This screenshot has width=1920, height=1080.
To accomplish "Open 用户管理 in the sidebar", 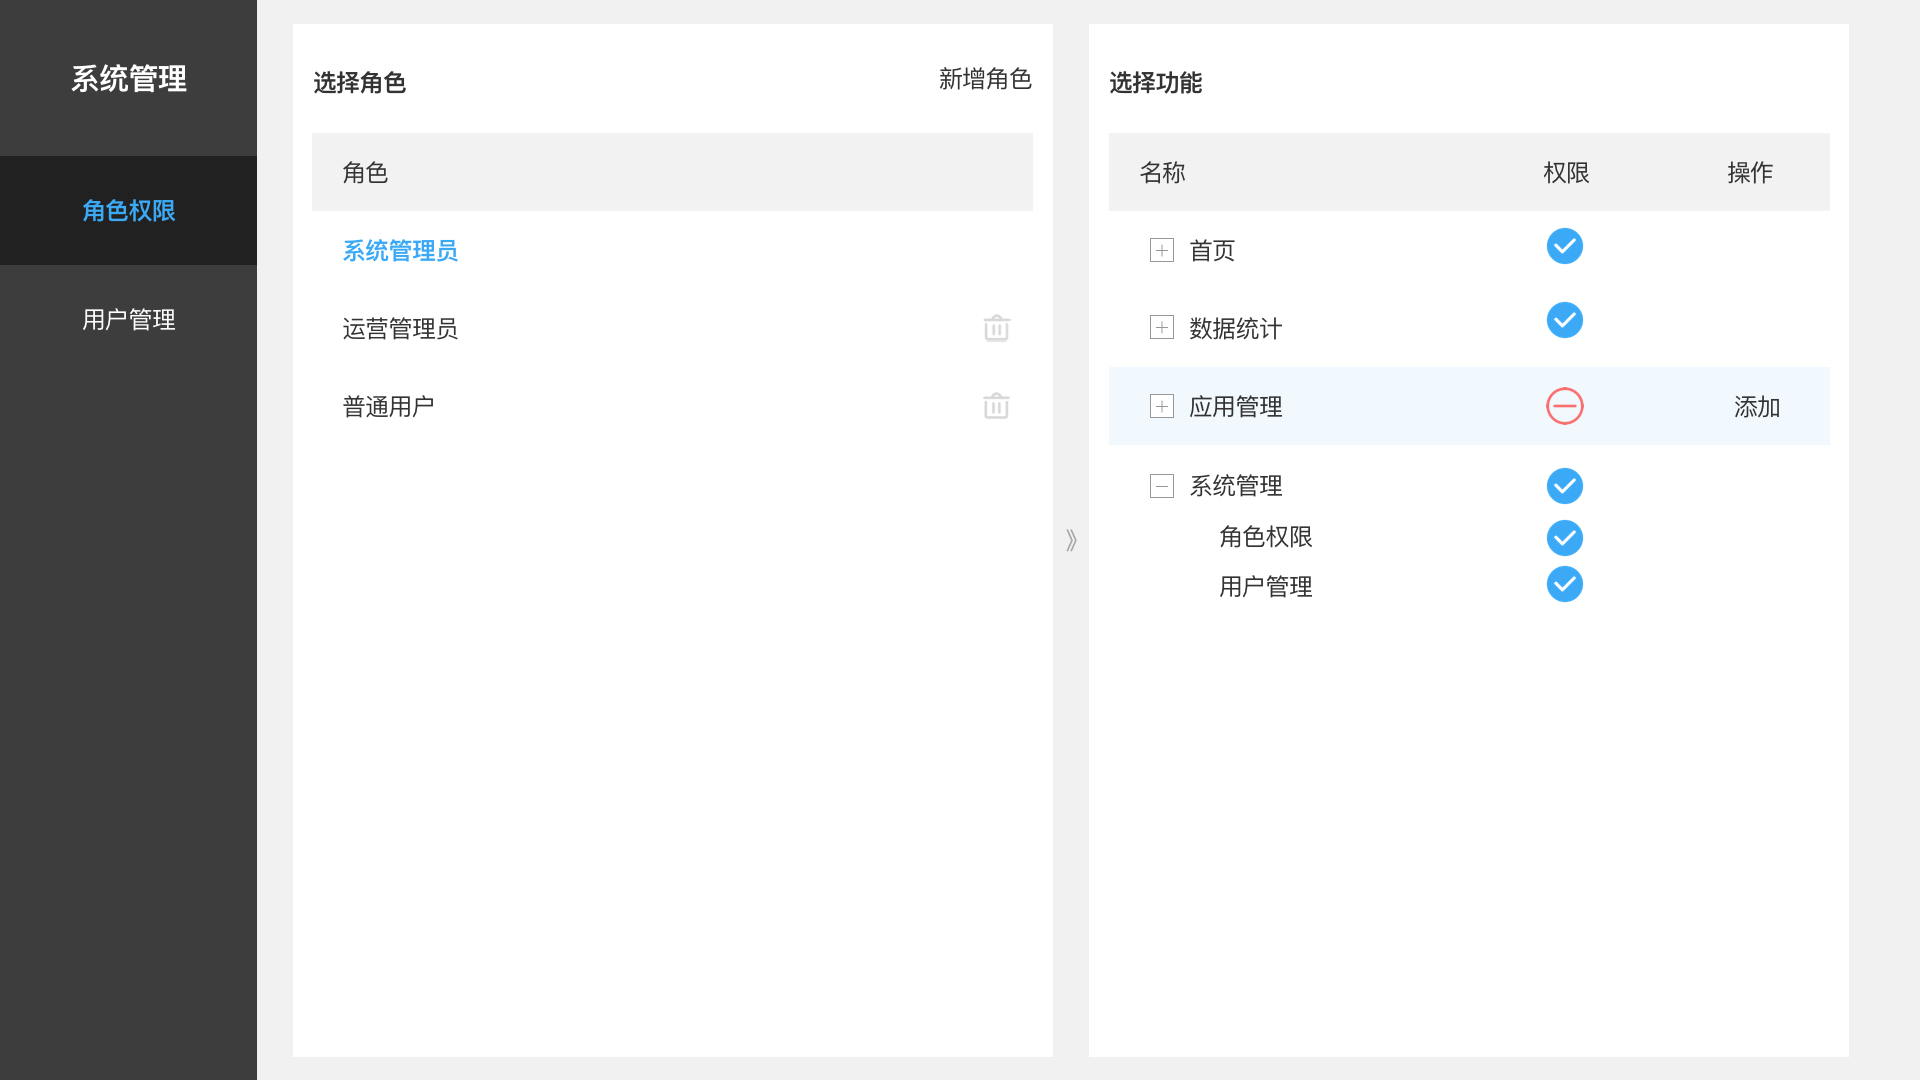I will [128, 319].
